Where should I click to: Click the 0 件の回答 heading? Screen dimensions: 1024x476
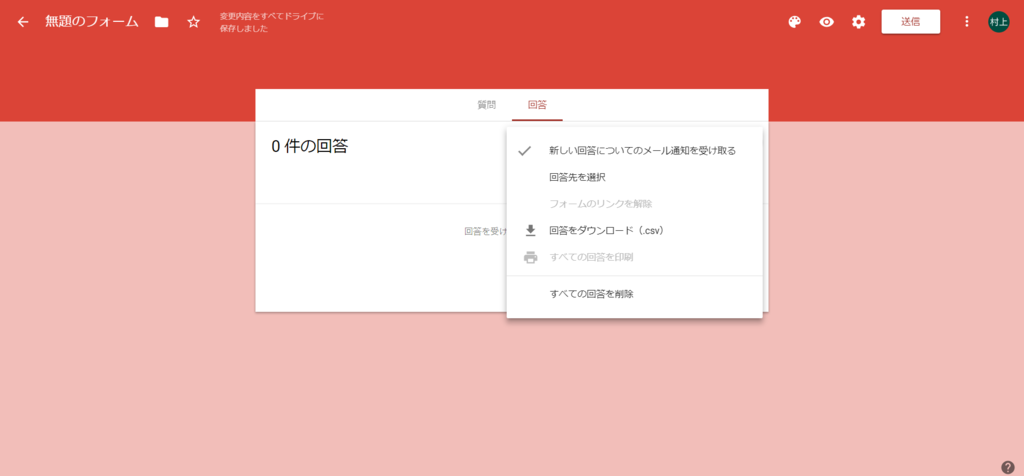point(310,146)
